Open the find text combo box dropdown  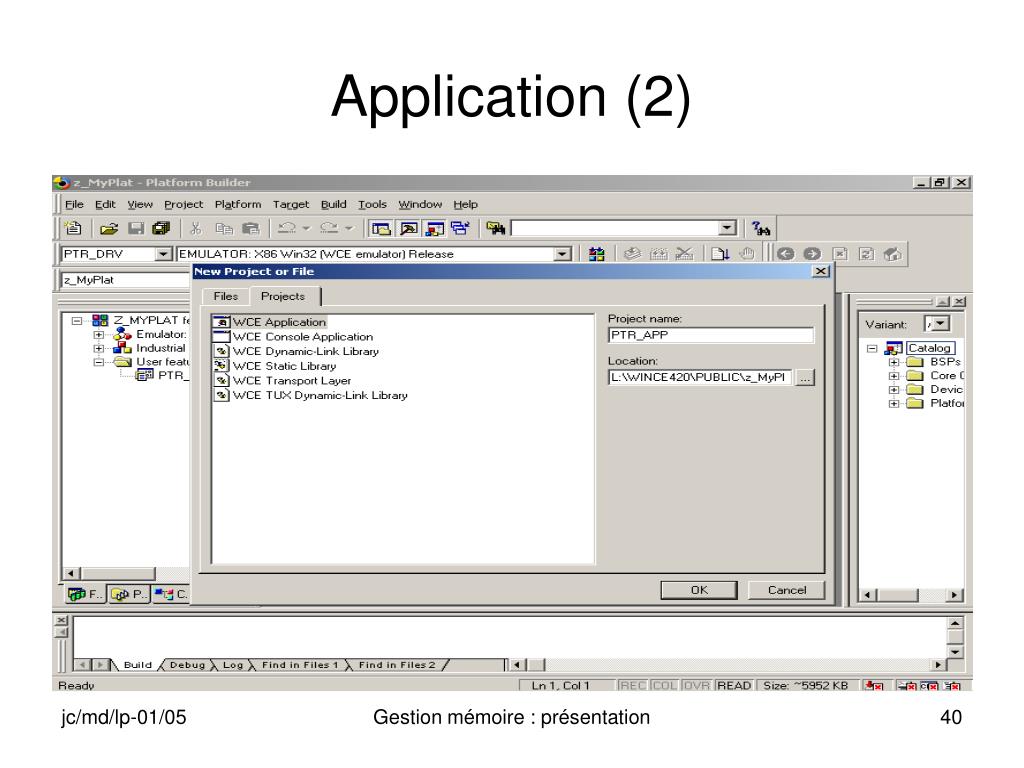pyautogui.click(x=728, y=228)
